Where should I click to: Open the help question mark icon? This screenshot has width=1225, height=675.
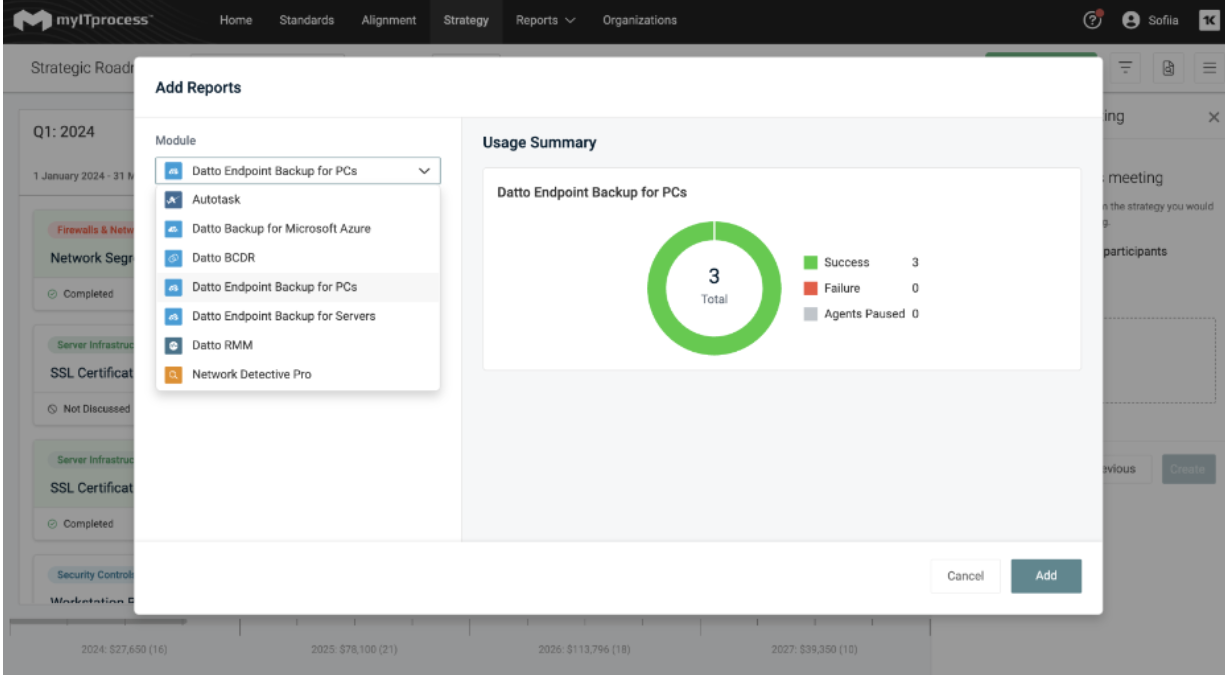[x=1093, y=20]
